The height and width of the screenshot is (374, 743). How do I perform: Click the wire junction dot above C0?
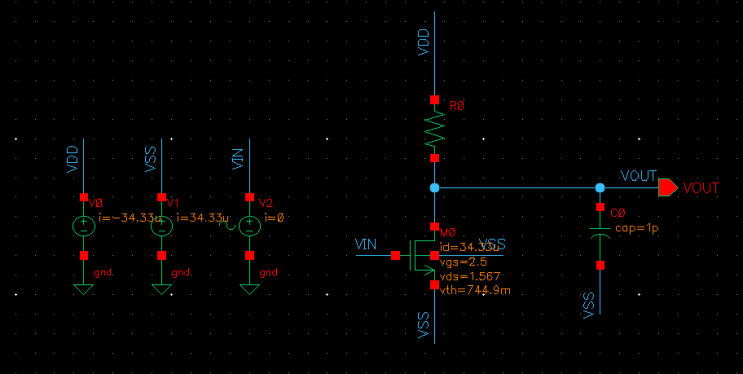(600, 188)
